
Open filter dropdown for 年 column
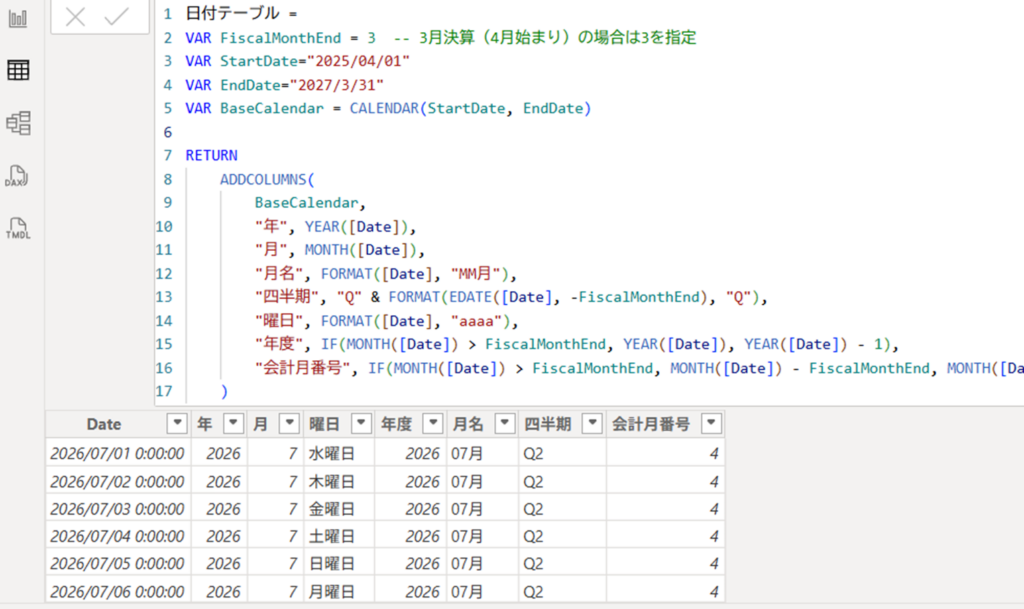pyautogui.click(x=233, y=423)
